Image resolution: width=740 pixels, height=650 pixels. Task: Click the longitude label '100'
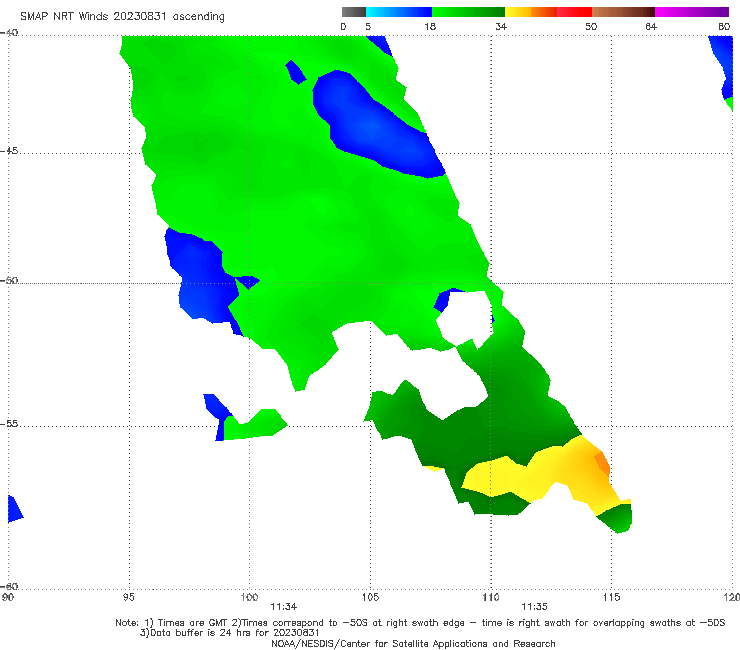click(249, 597)
